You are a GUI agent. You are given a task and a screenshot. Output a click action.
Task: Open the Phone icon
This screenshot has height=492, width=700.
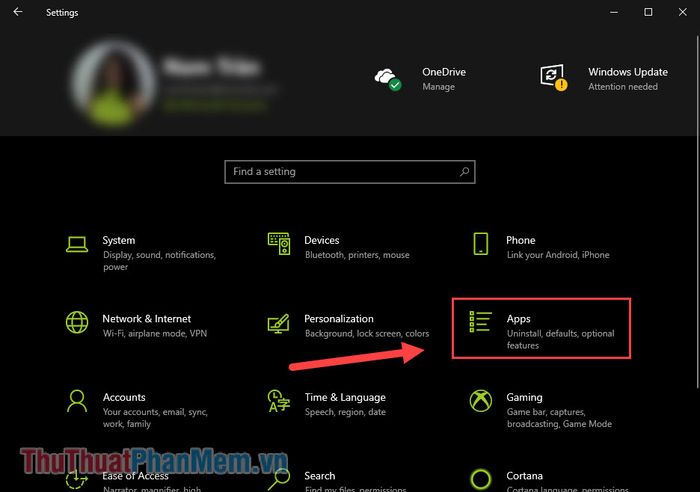click(x=480, y=244)
